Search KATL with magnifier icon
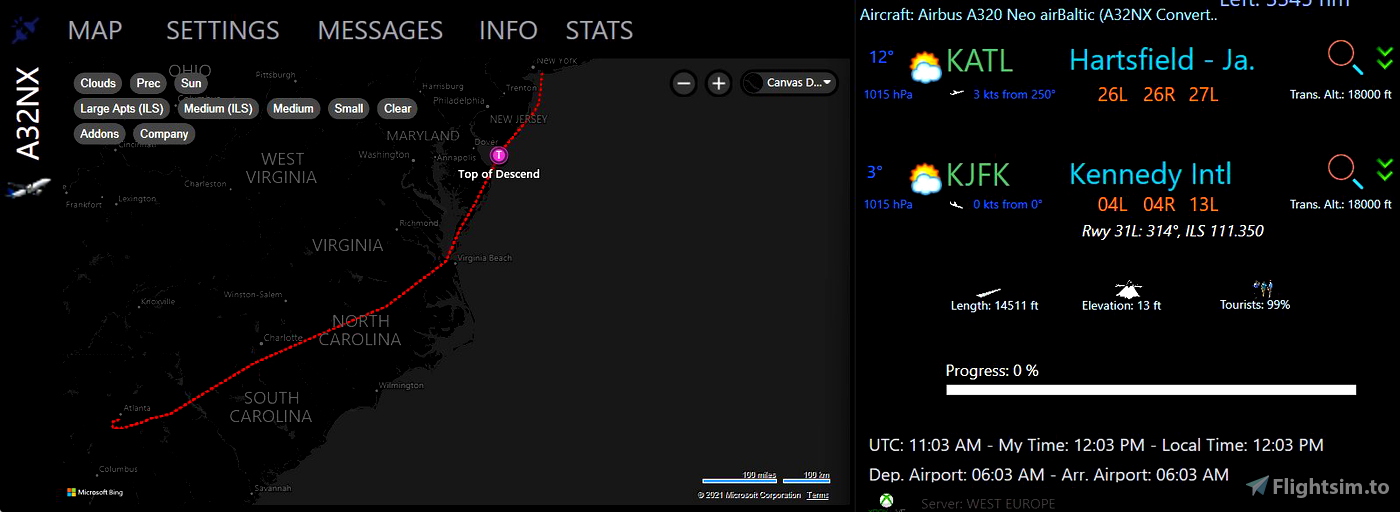The image size is (1400, 512). pos(1345,57)
